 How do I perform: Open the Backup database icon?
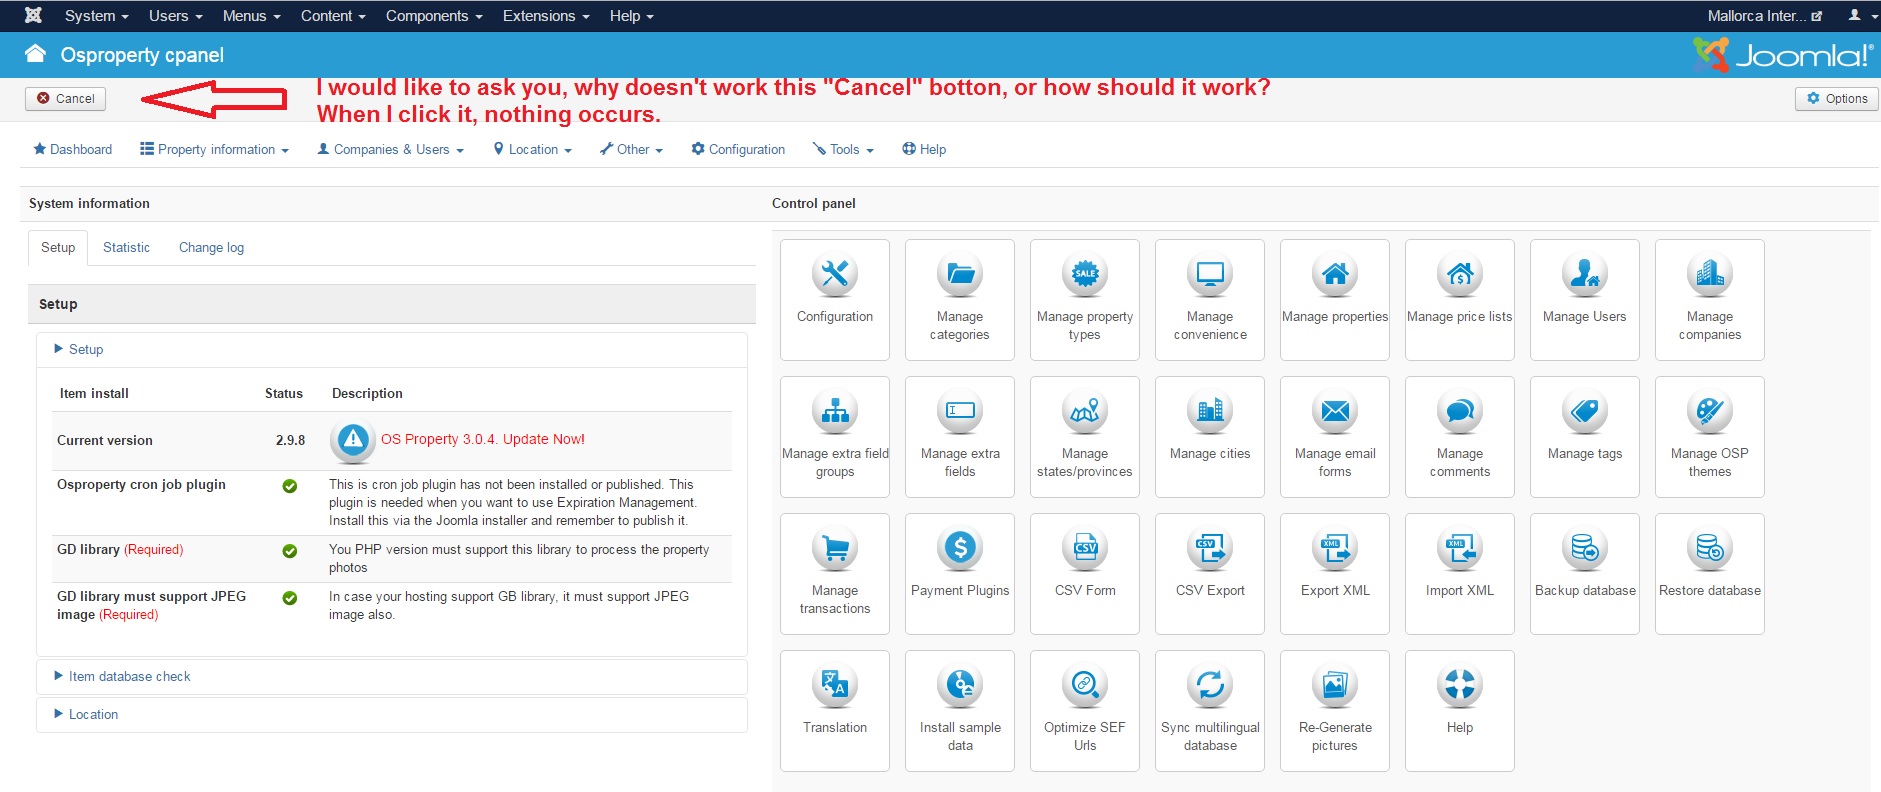(1585, 573)
